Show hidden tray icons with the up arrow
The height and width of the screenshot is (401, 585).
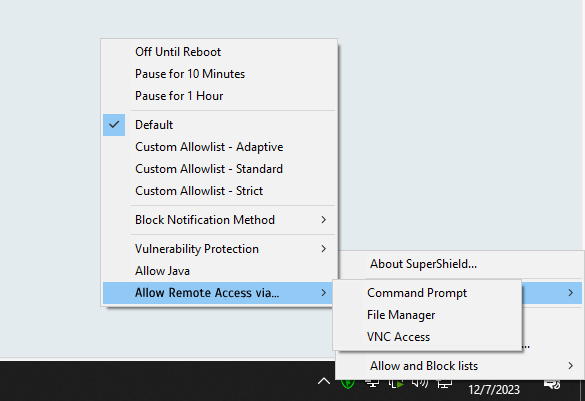(x=324, y=382)
